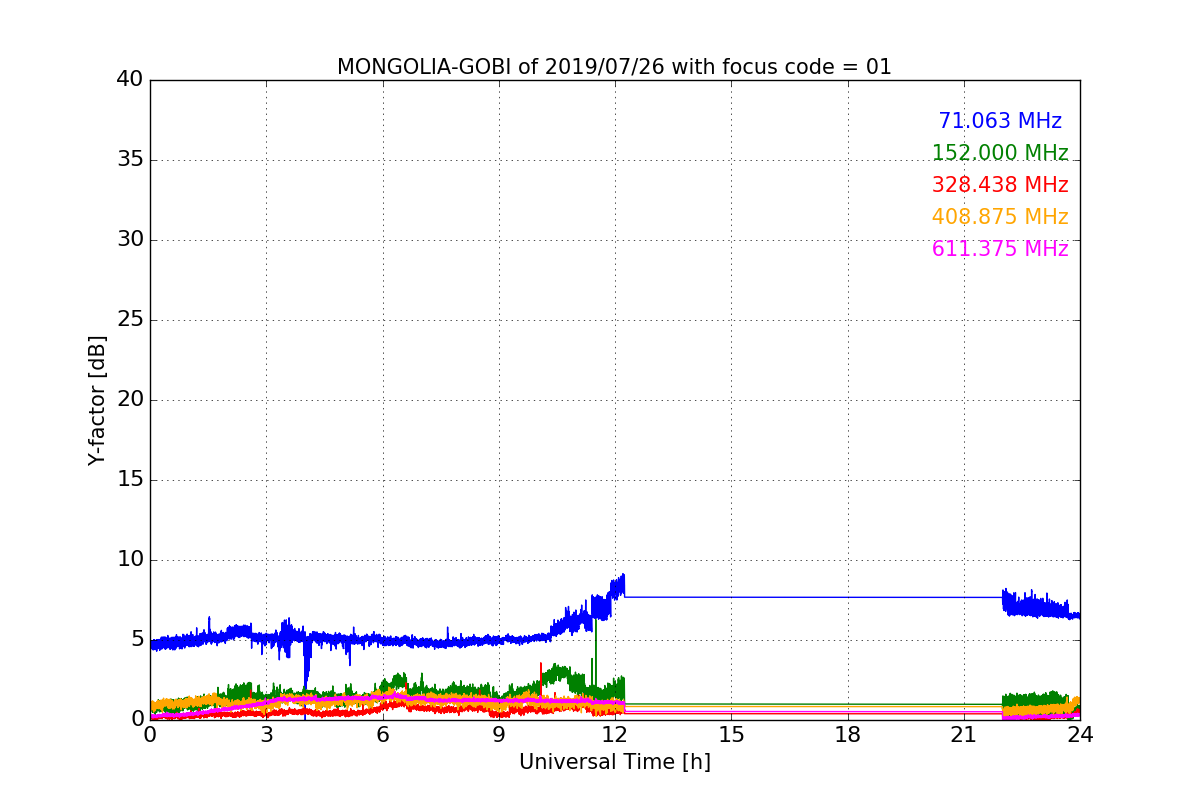Click y-axis tick label 20
The image size is (1200, 800).
pyautogui.click(x=130, y=399)
